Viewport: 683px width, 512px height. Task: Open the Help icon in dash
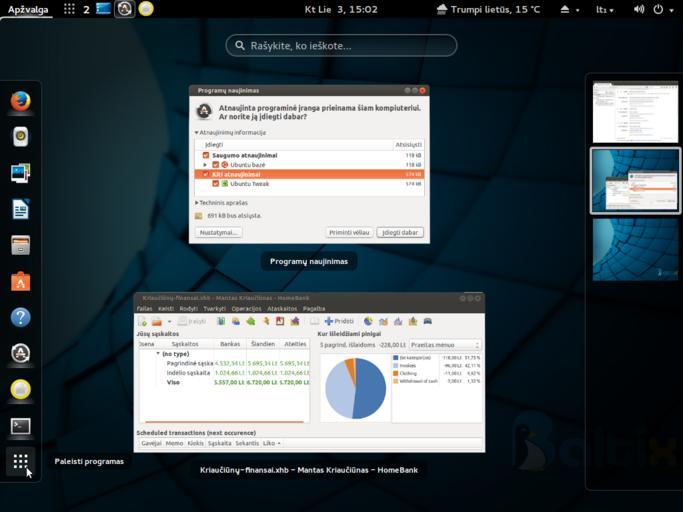coord(20,317)
